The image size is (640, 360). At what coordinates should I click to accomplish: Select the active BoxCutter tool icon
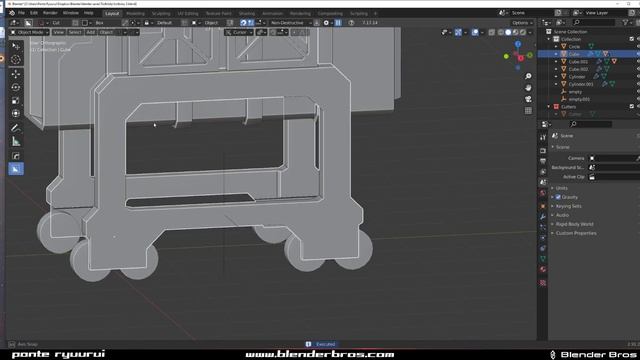[16, 169]
